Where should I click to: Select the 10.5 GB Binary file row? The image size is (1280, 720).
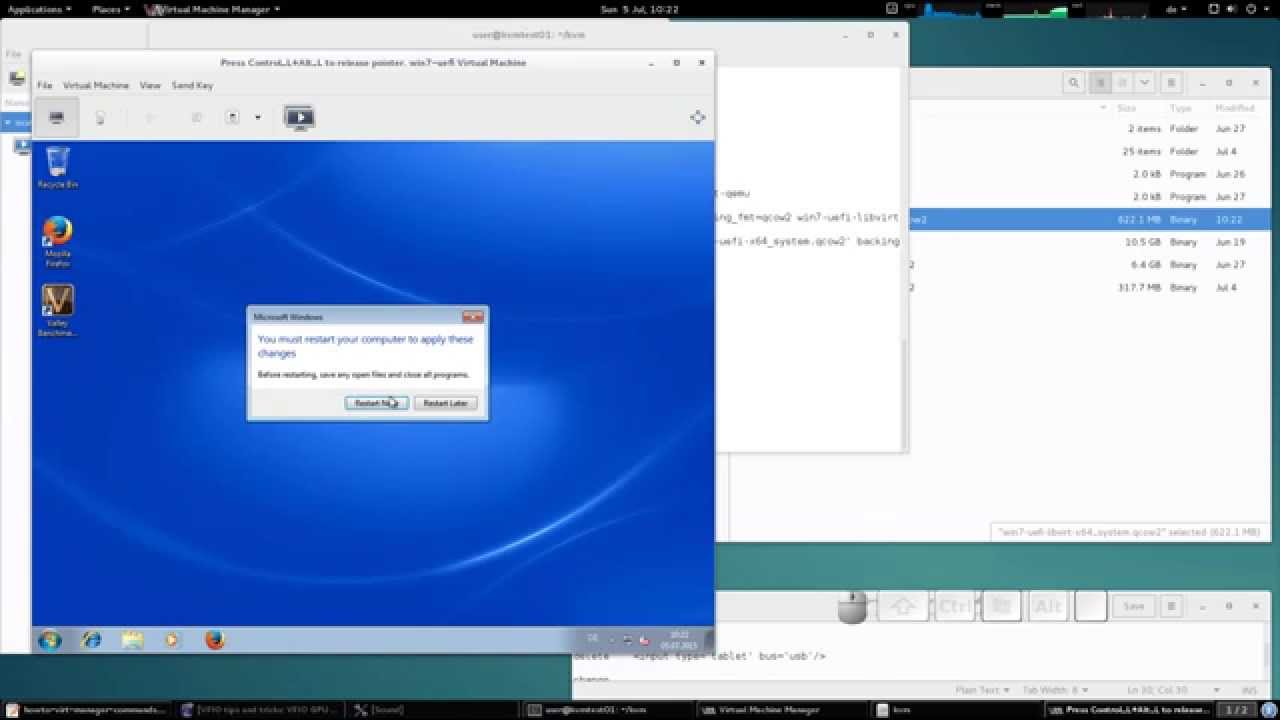(x=1089, y=242)
